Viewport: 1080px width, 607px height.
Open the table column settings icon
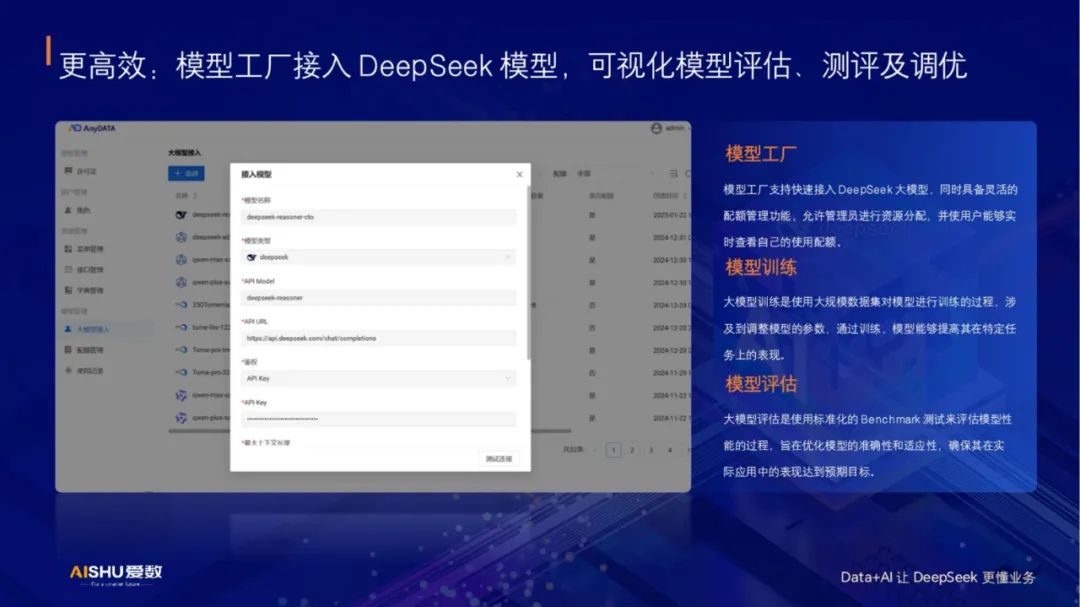pos(674,174)
